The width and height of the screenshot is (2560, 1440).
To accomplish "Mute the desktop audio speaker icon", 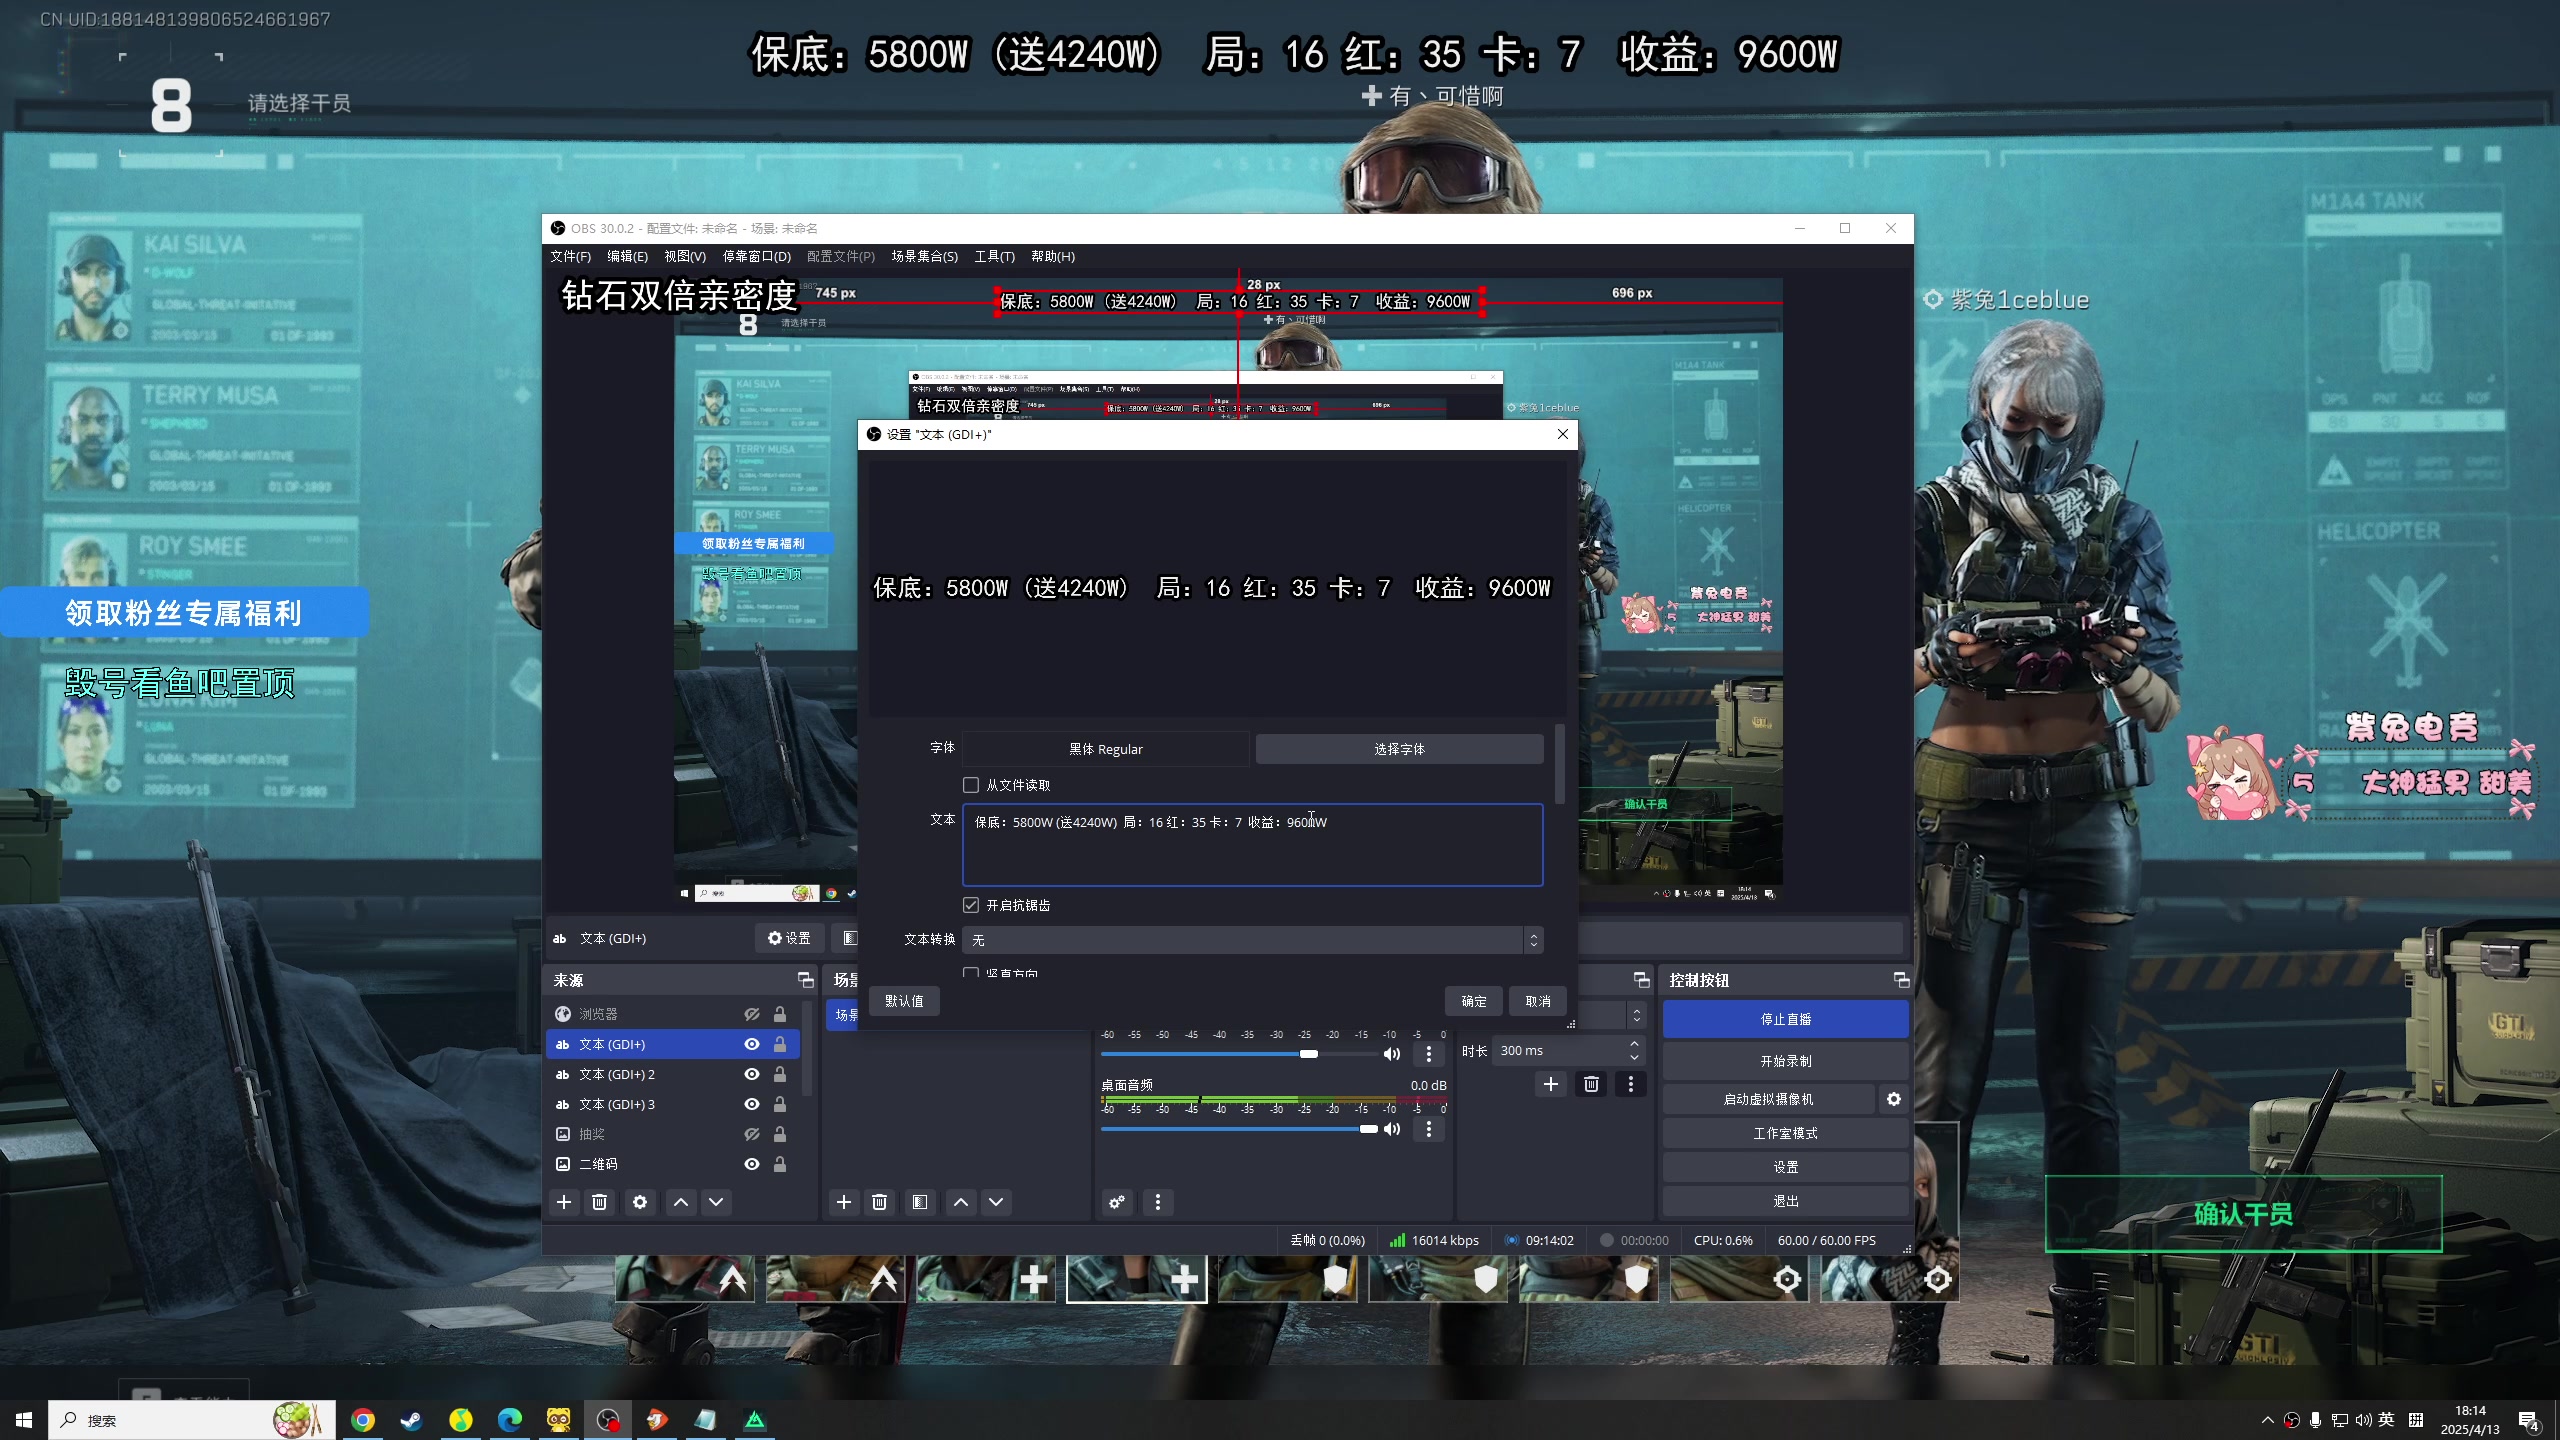I will coord(1392,1129).
